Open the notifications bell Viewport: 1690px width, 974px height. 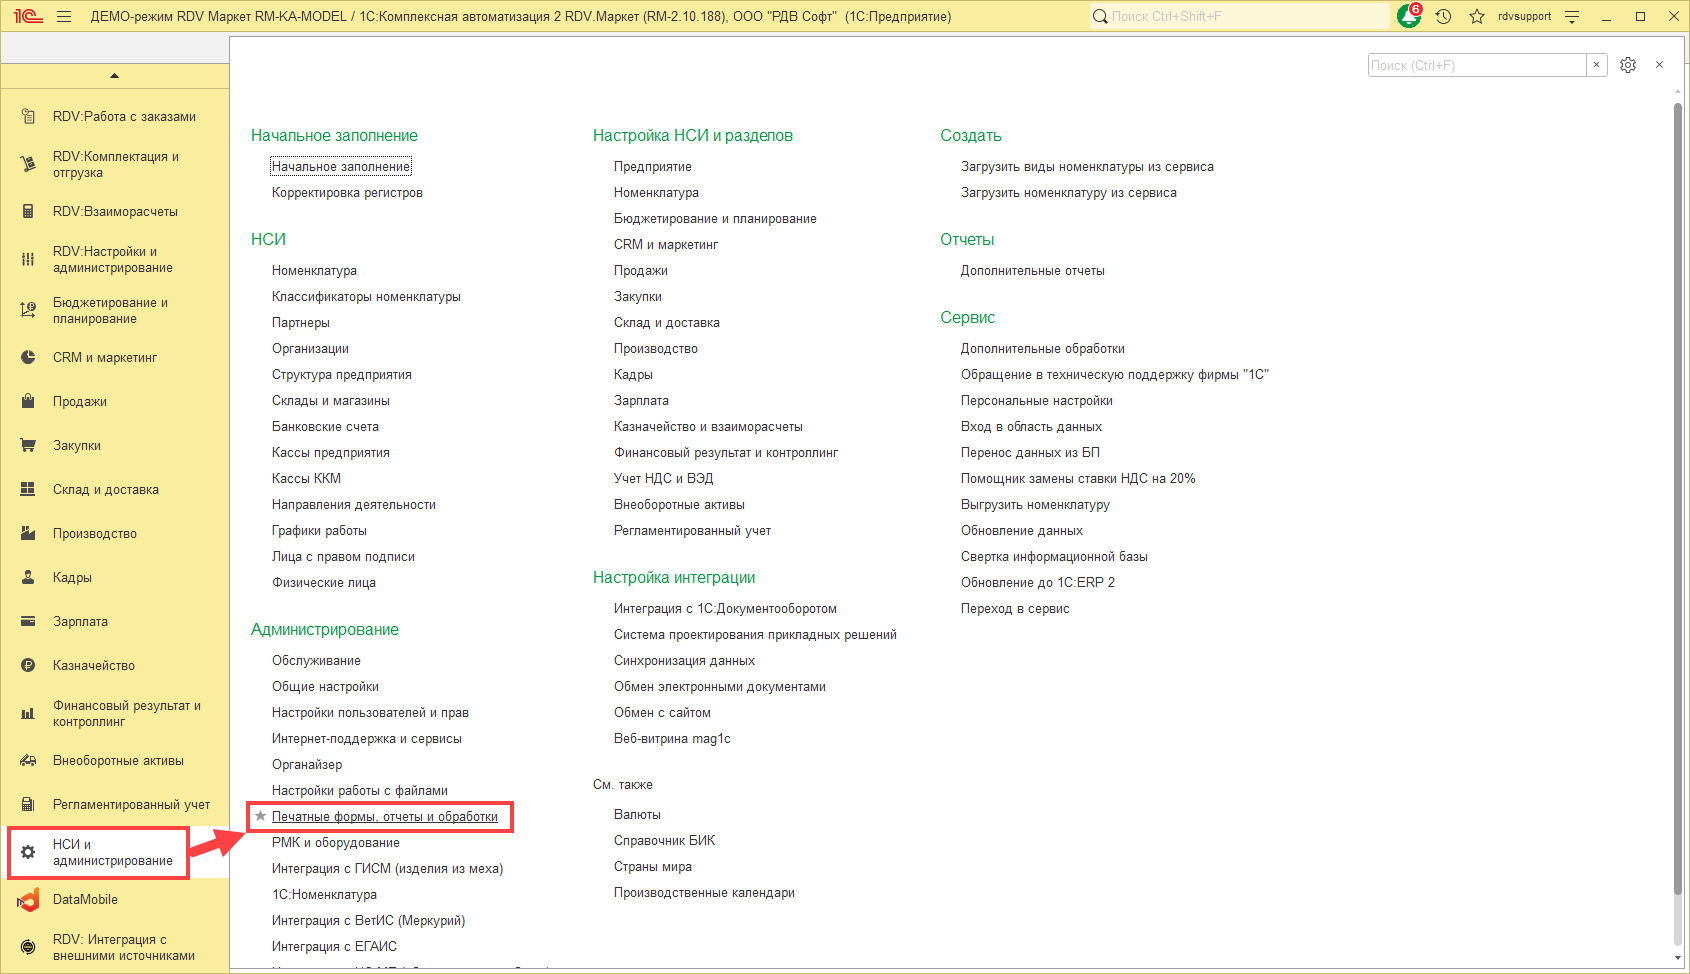click(x=1409, y=16)
